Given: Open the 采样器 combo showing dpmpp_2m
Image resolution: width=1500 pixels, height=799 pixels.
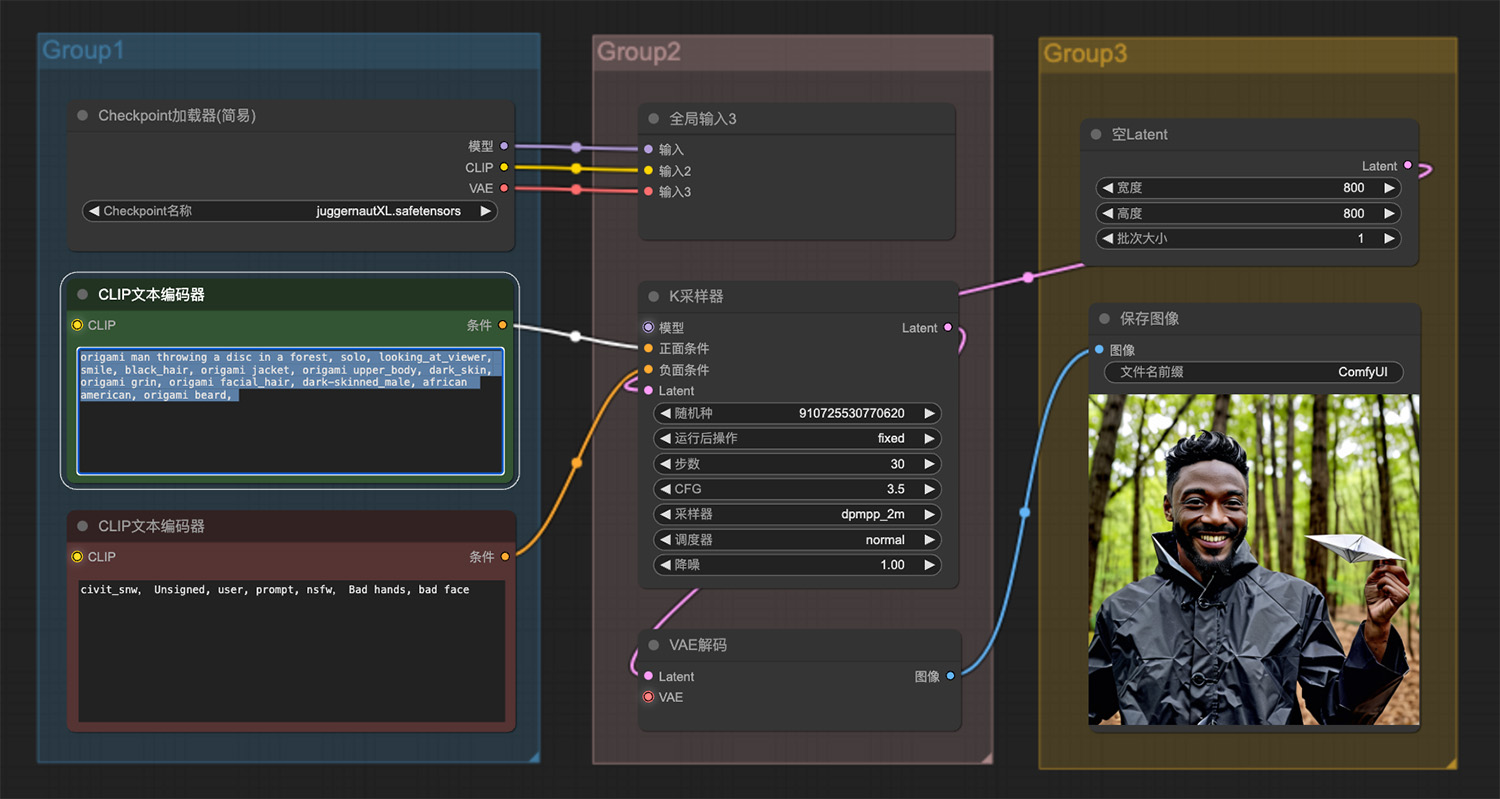Looking at the screenshot, I should (798, 514).
